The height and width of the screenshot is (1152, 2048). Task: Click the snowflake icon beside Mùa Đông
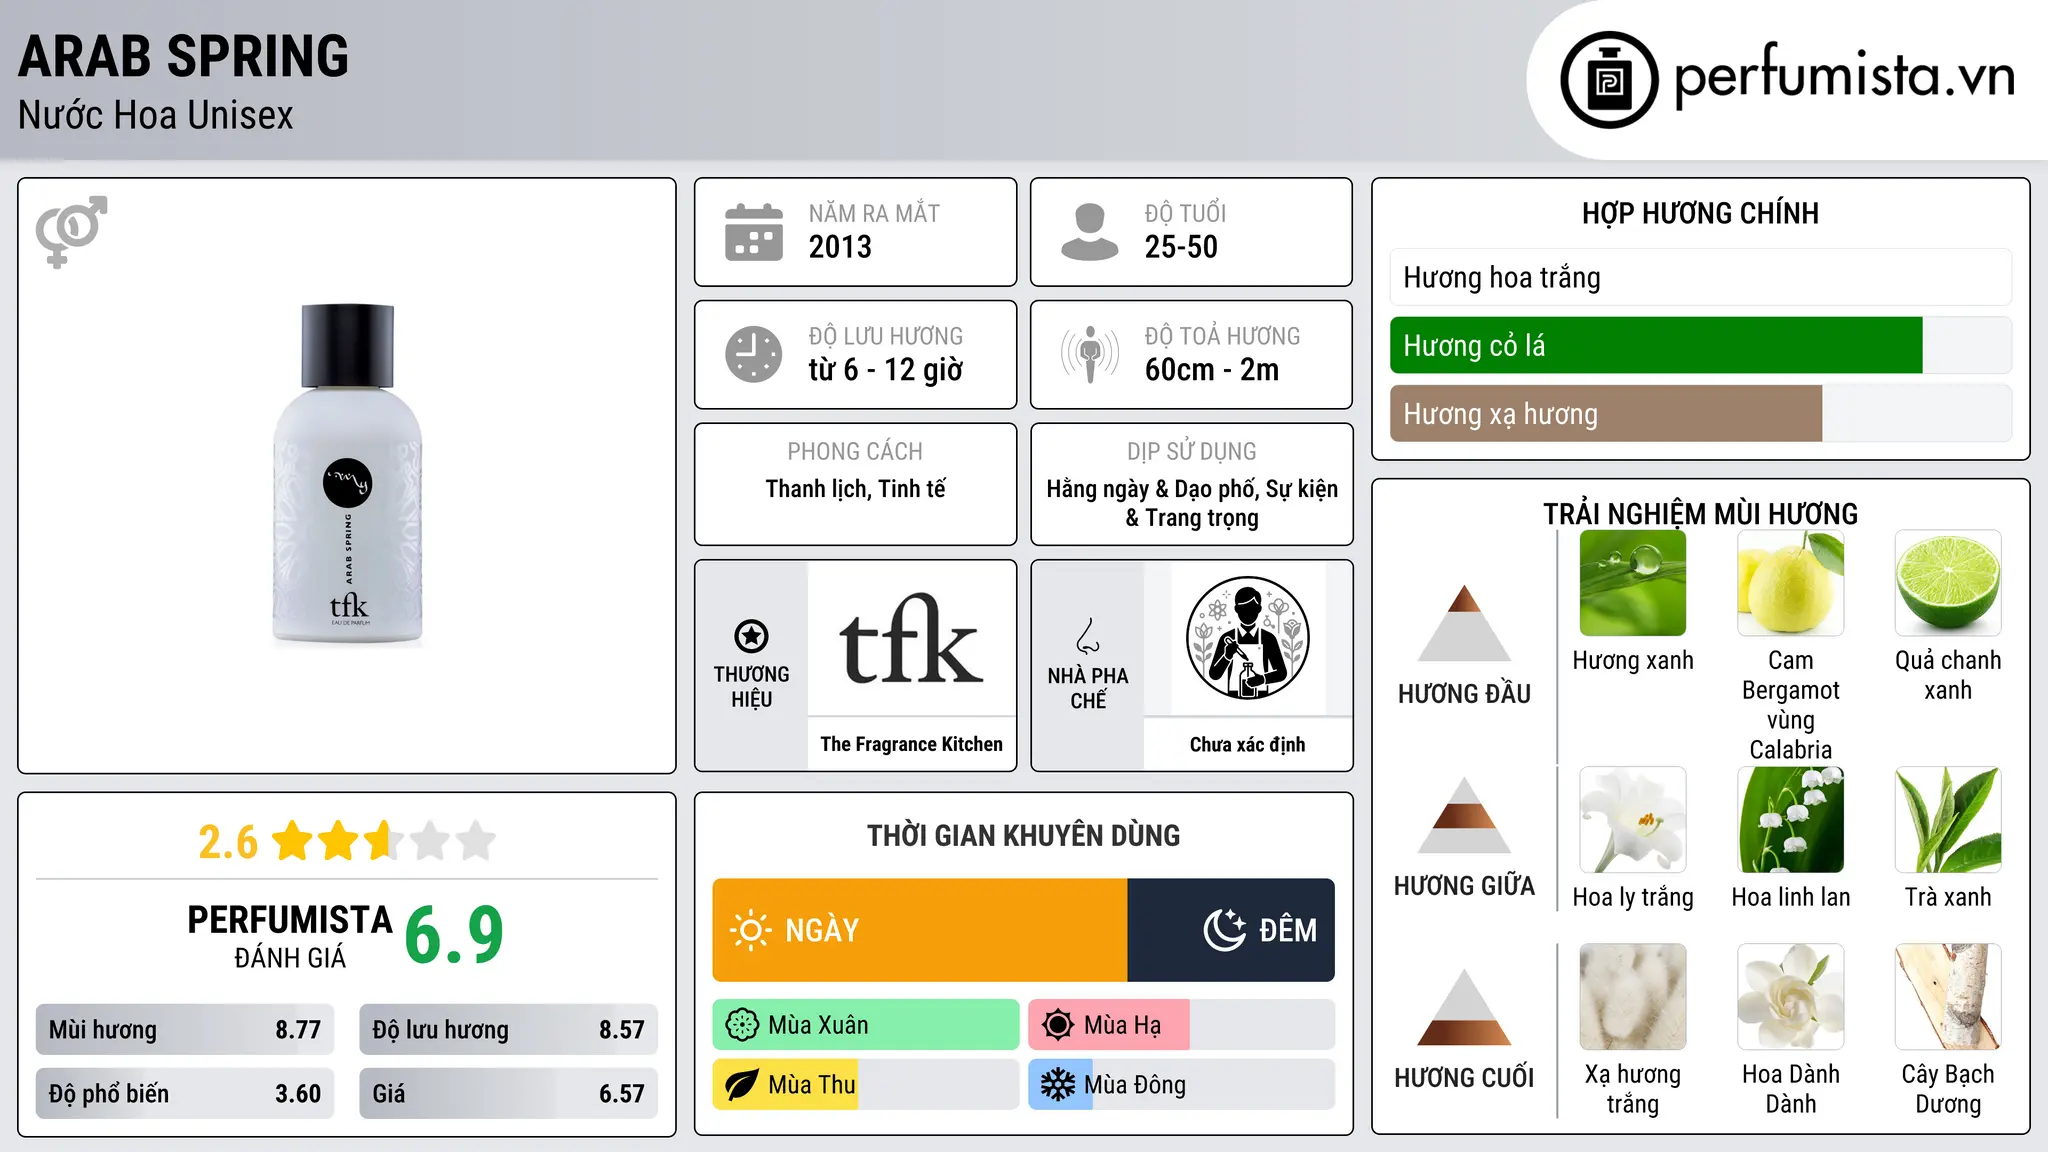pyautogui.click(x=1057, y=1085)
